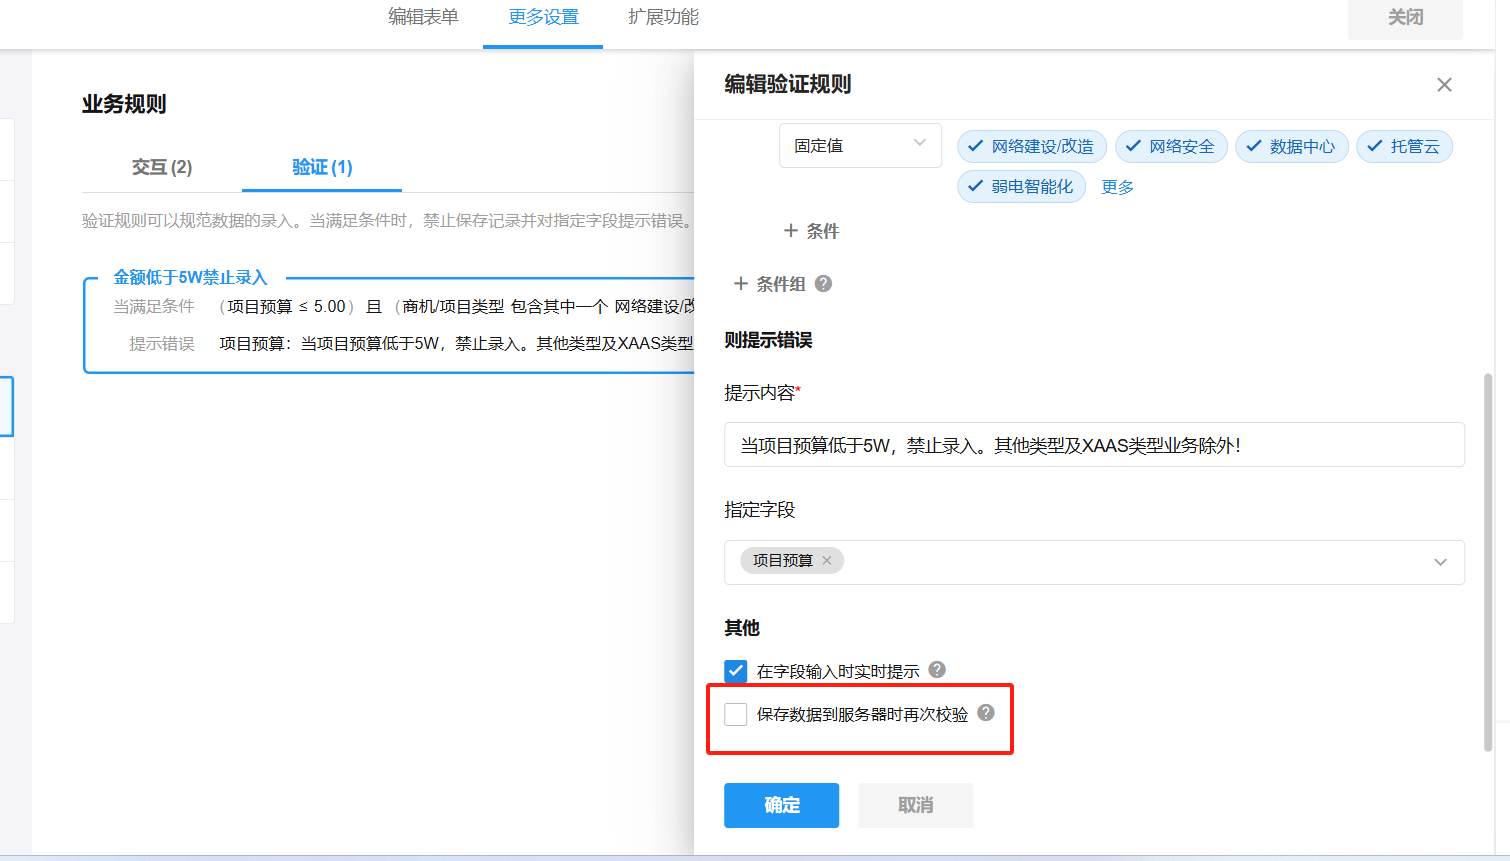
Task: Uncheck 在字段输入时实时提示 checkbox
Action: point(736,671)
